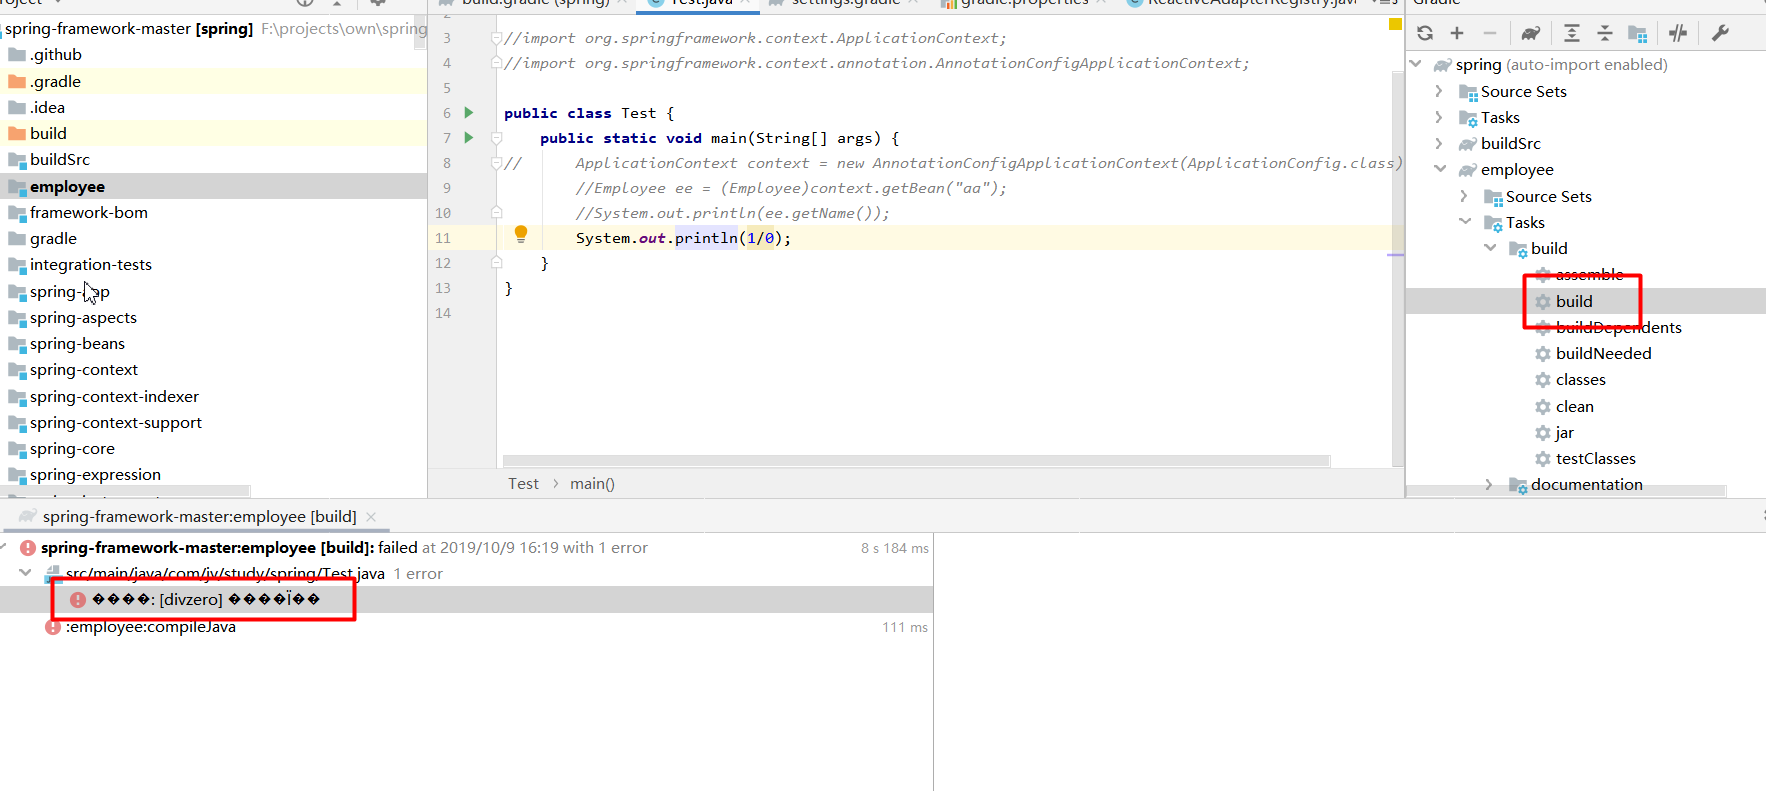
Task: Select the framework-bom module
Action: [89, 212]
